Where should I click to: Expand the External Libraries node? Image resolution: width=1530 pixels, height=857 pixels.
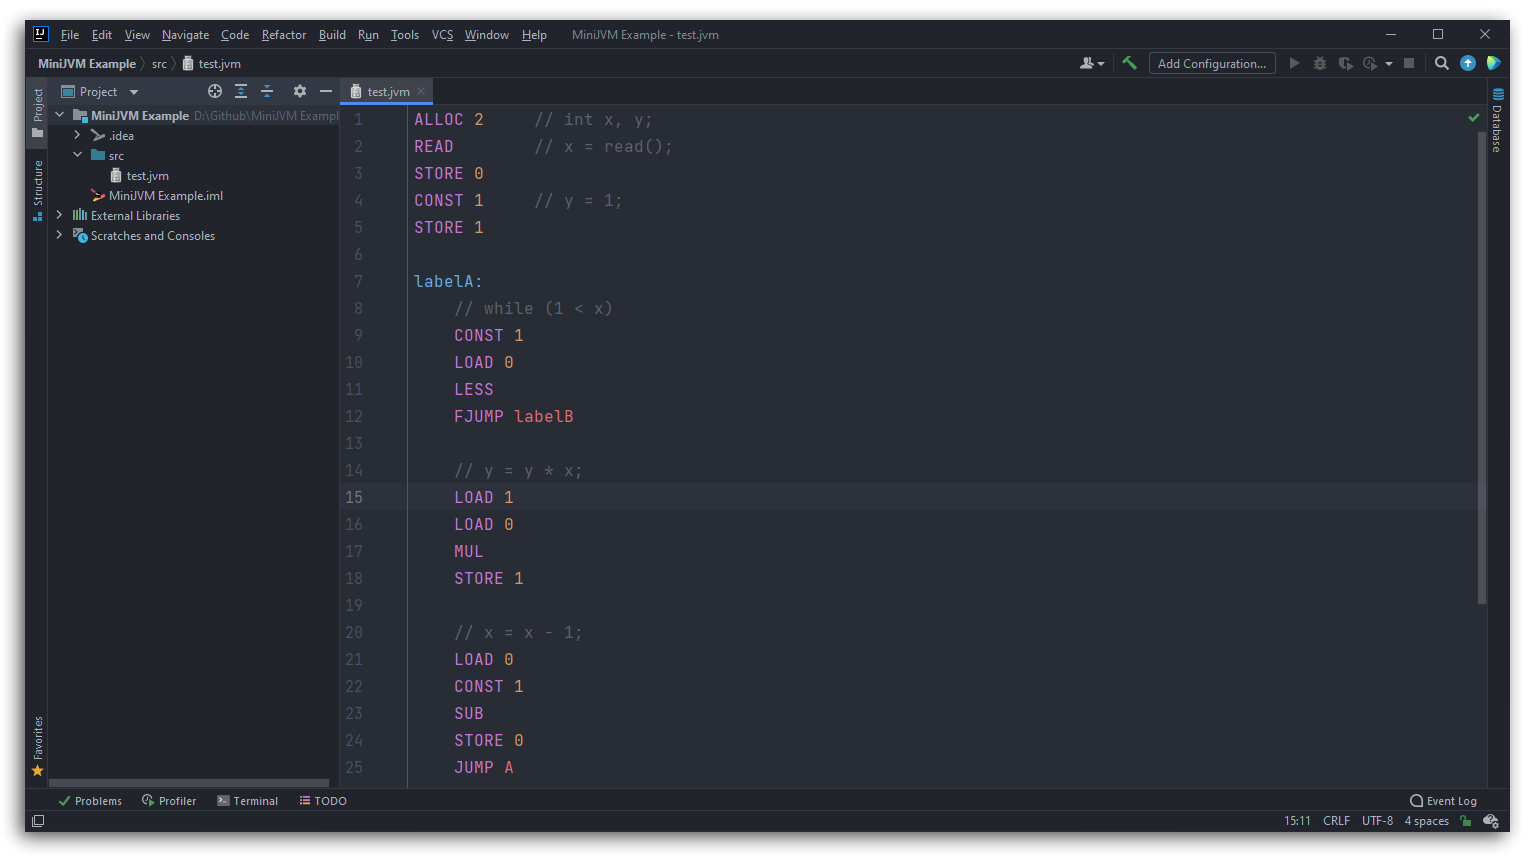[x=59, y=215]
